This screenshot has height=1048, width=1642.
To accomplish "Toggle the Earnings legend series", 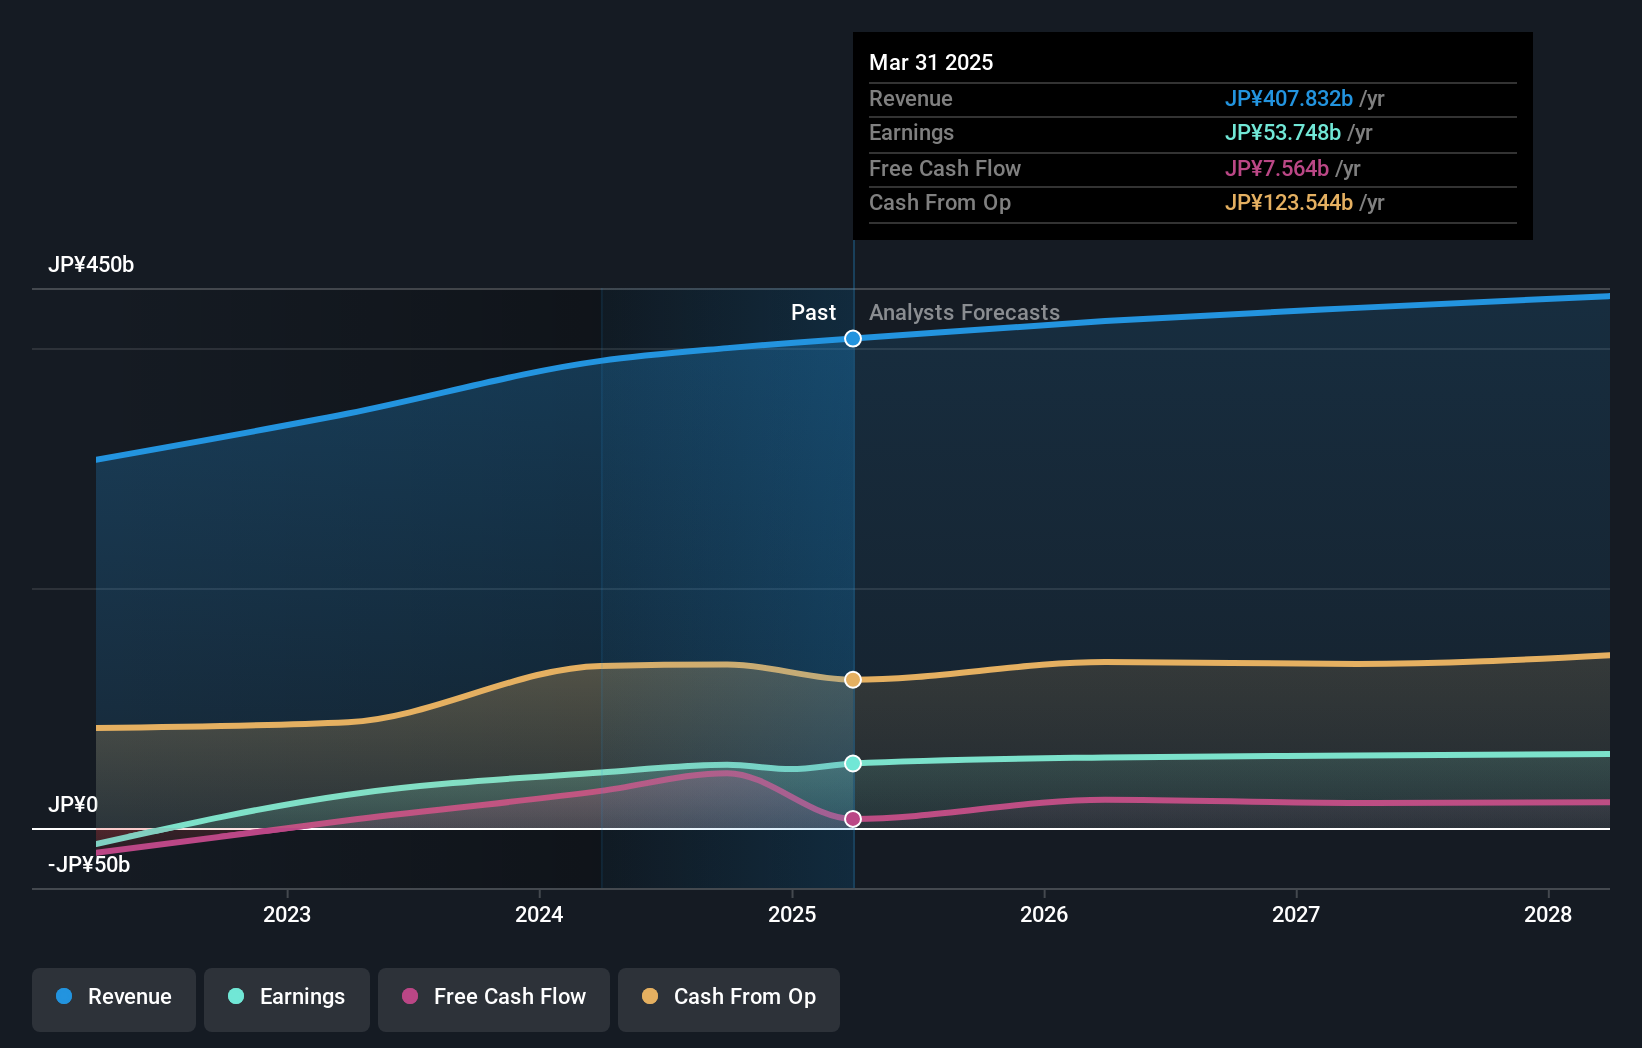I will tap(287, 998).
